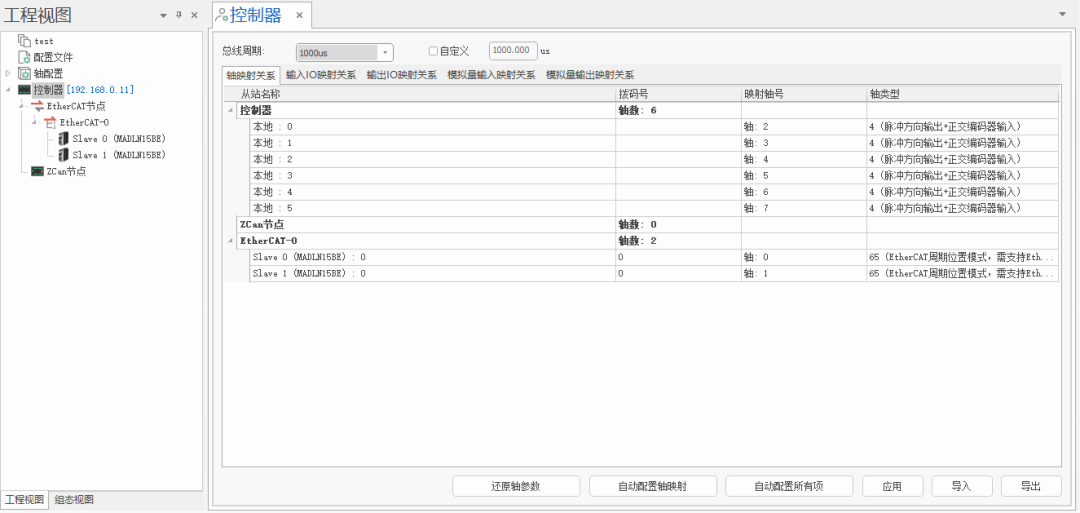This screenshot has height=513, width=1080.
Task: Open the 输出IO映射关系 tab
Action: 402,75
